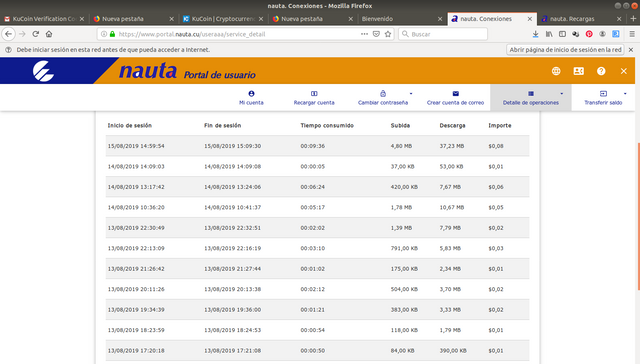The image size is (640, 364).
Task: Open Cambiar contraseña menu
Action: (x=382, y=98)
